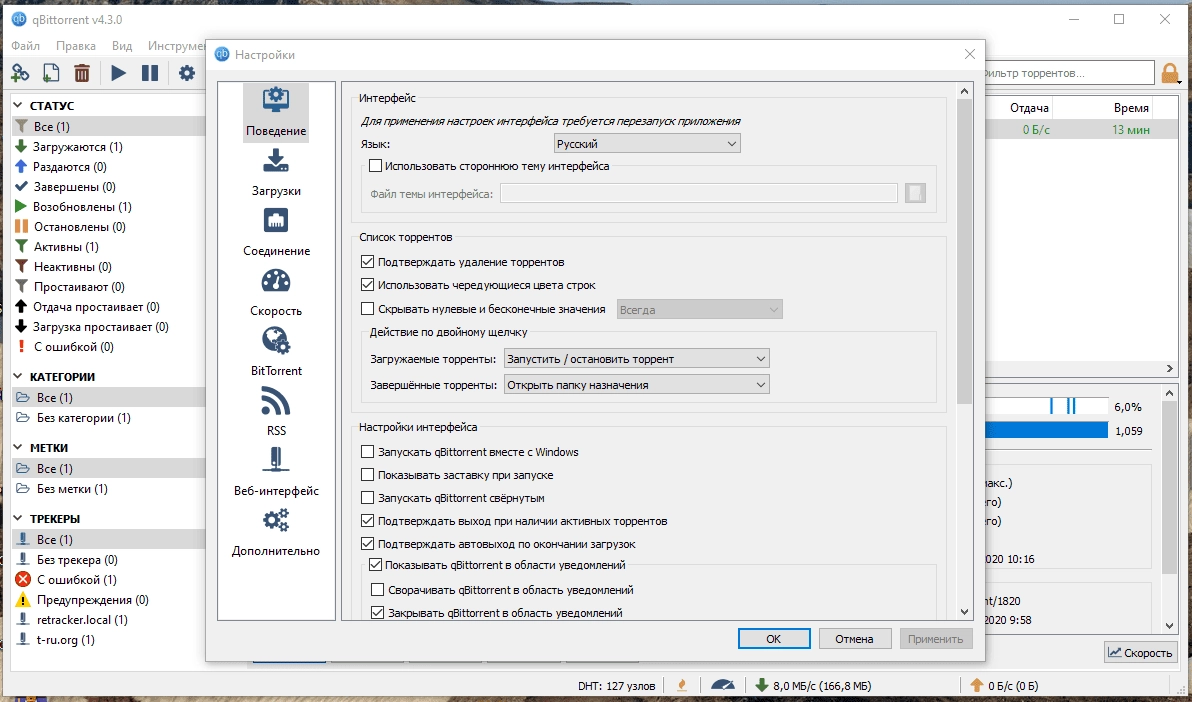Click the delete torrent trash icon
The image size is (1192, 702).
[x=82, y=73]
